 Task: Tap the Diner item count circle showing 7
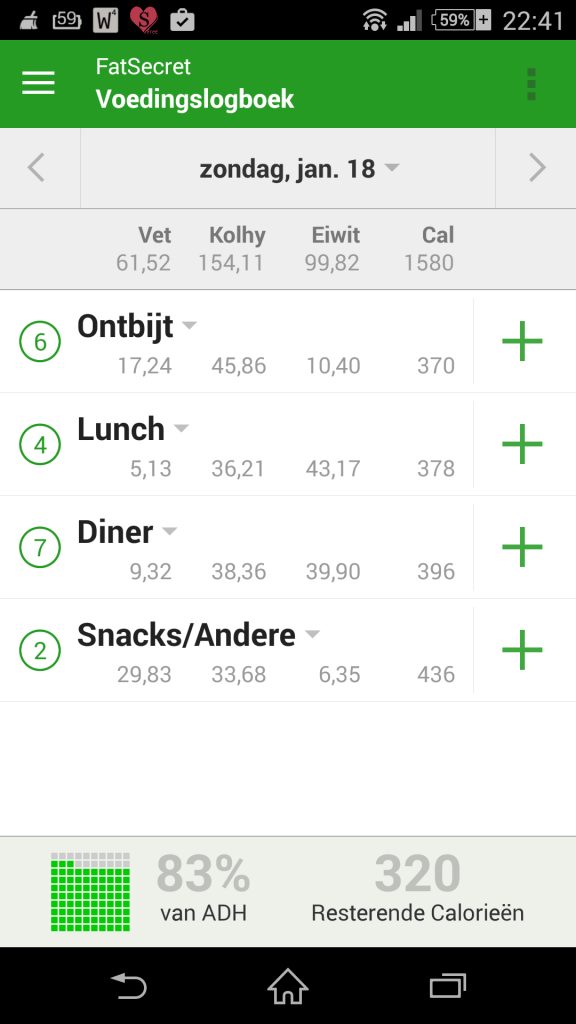pyautogui.click(x=40, y=547)
